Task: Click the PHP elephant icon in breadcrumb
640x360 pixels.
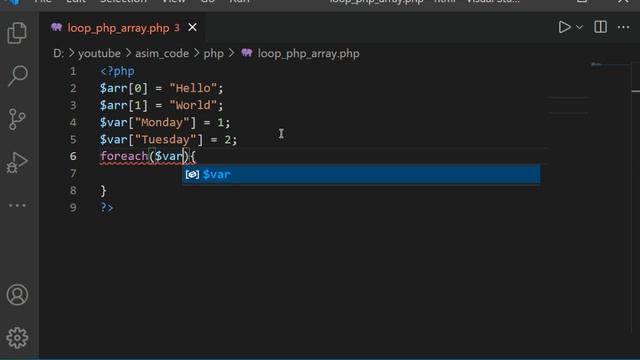Action: 247,53
